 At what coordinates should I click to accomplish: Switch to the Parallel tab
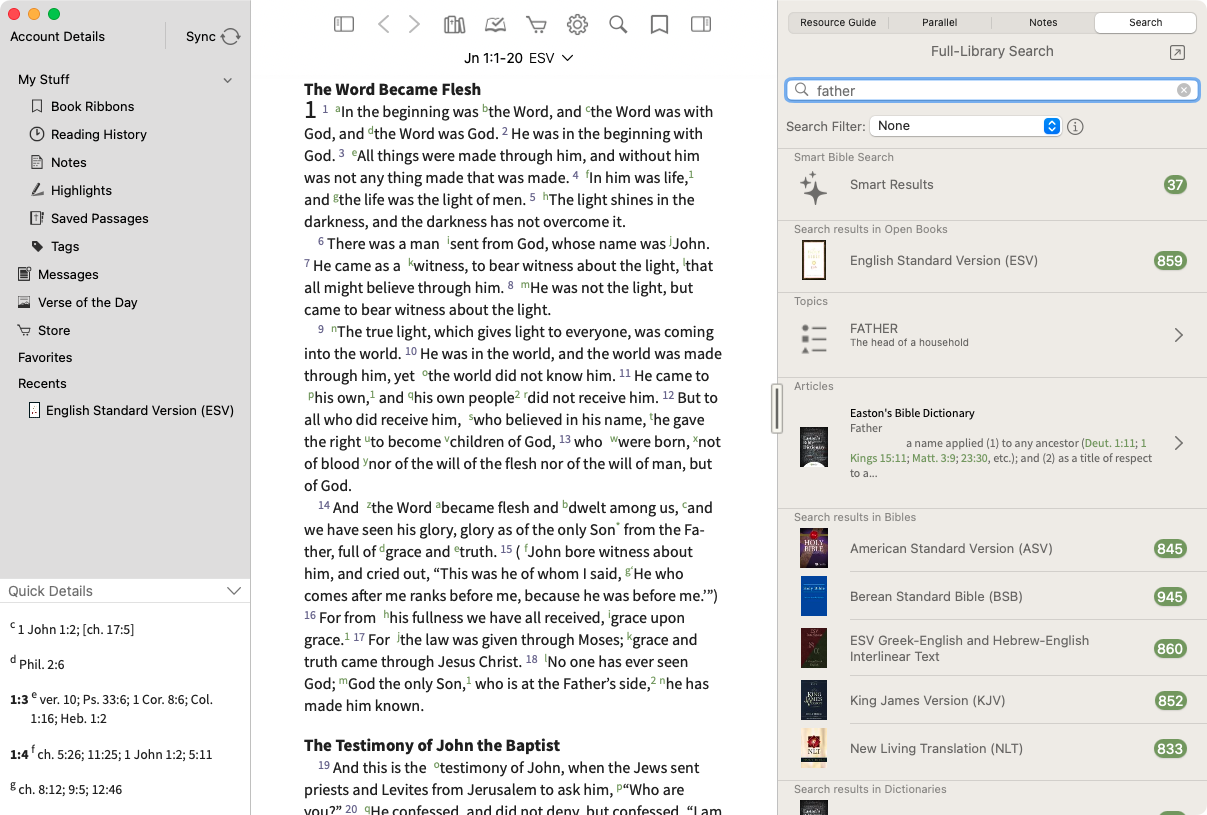pos(940,22)
